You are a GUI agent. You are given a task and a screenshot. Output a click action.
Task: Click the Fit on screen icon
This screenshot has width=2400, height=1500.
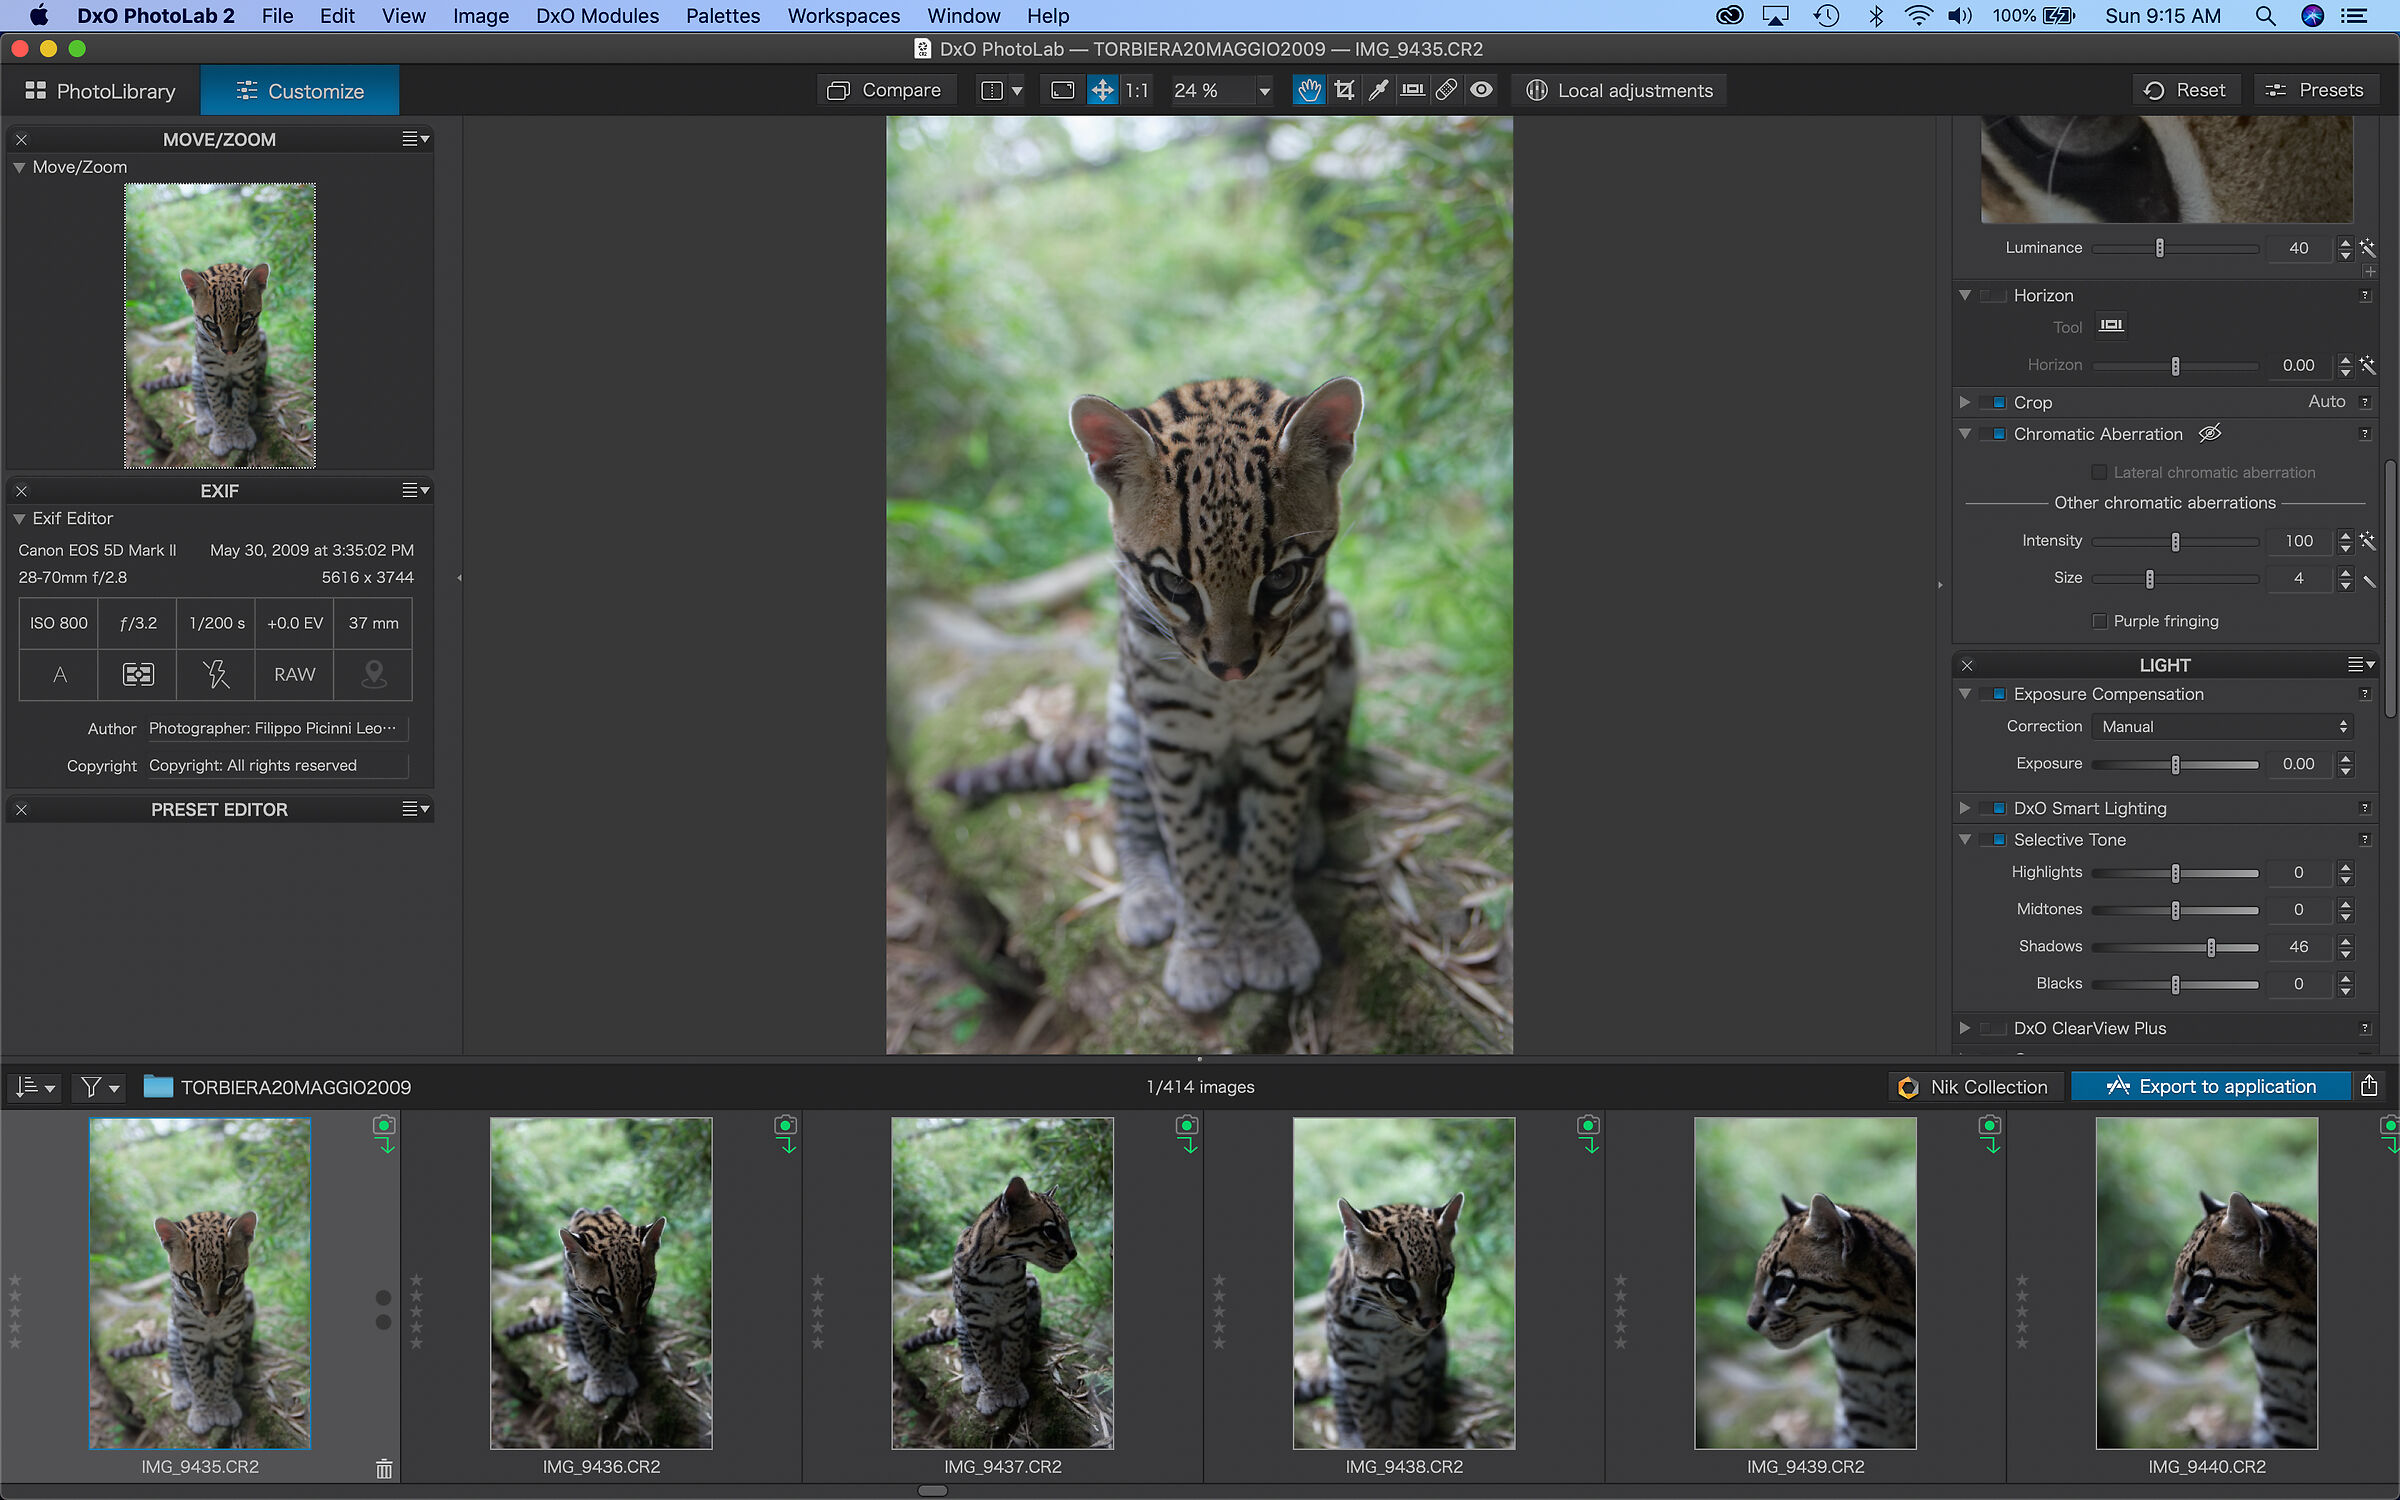click(x=1062, y=90)
